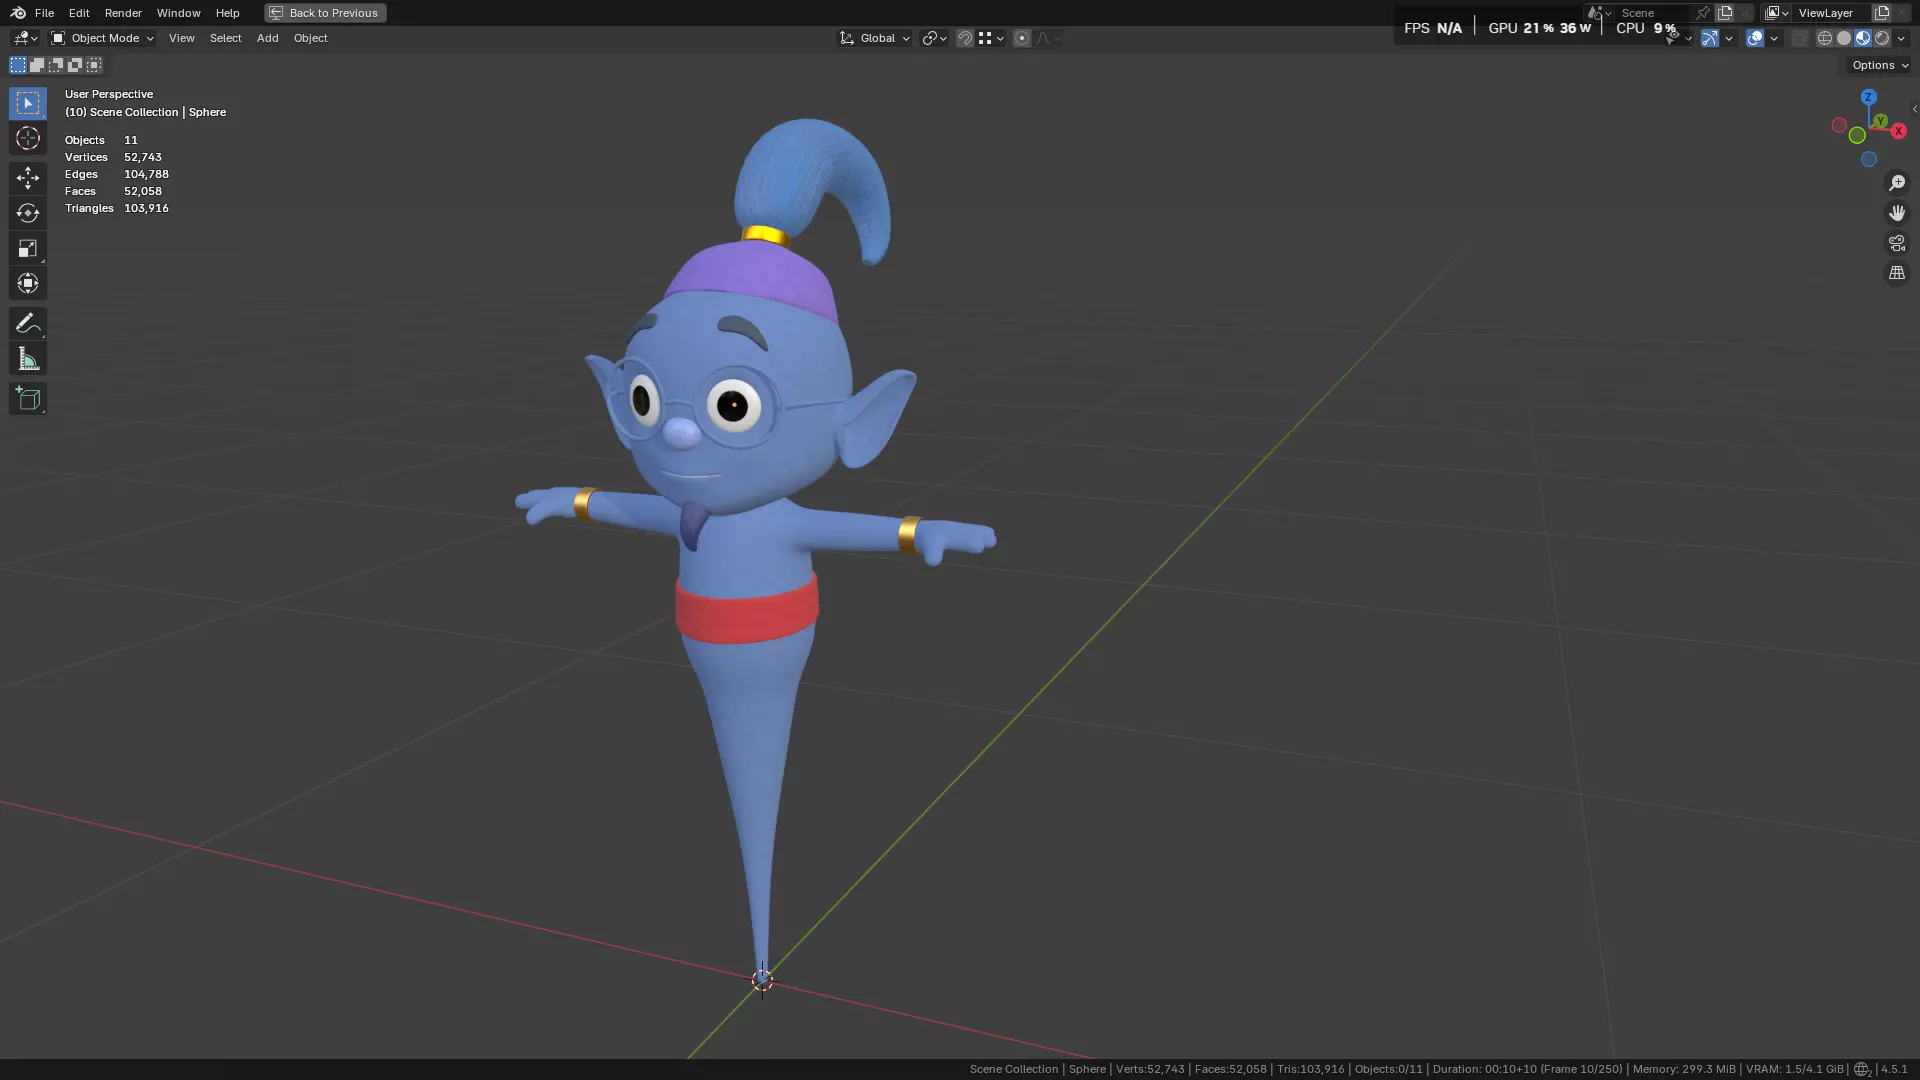Click Back to Previous button
This screenshot has width=1920, height=1080.
tap(325, 13)
